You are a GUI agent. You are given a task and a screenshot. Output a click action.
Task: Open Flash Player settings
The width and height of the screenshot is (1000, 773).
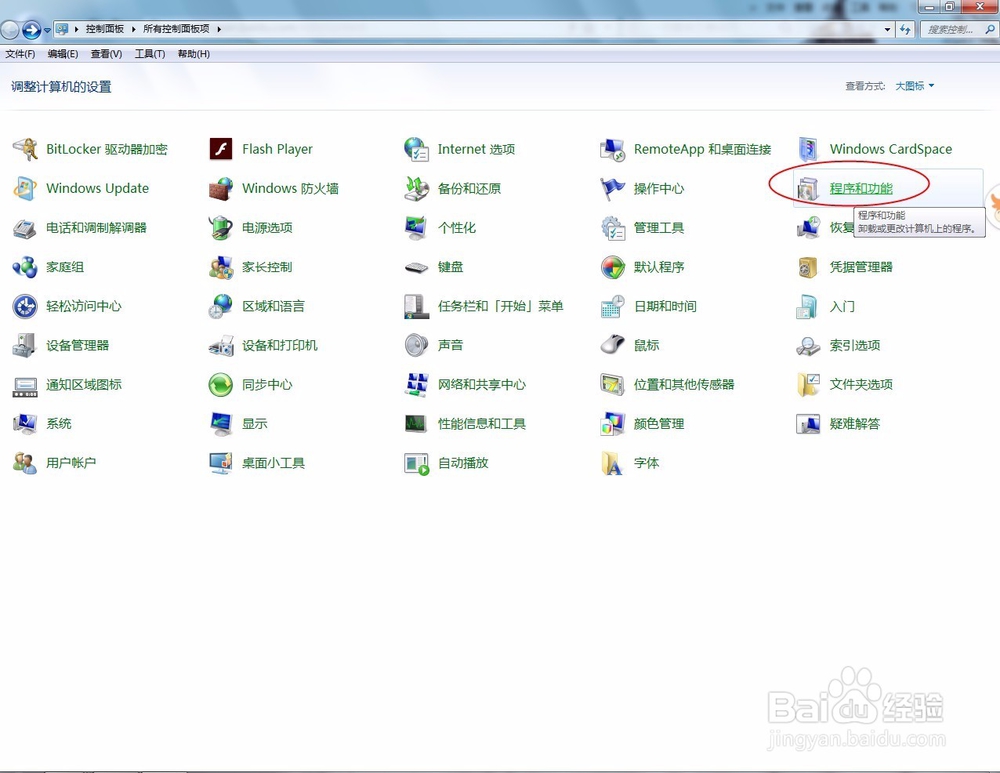pyautogui.click(x=277, y=148)
